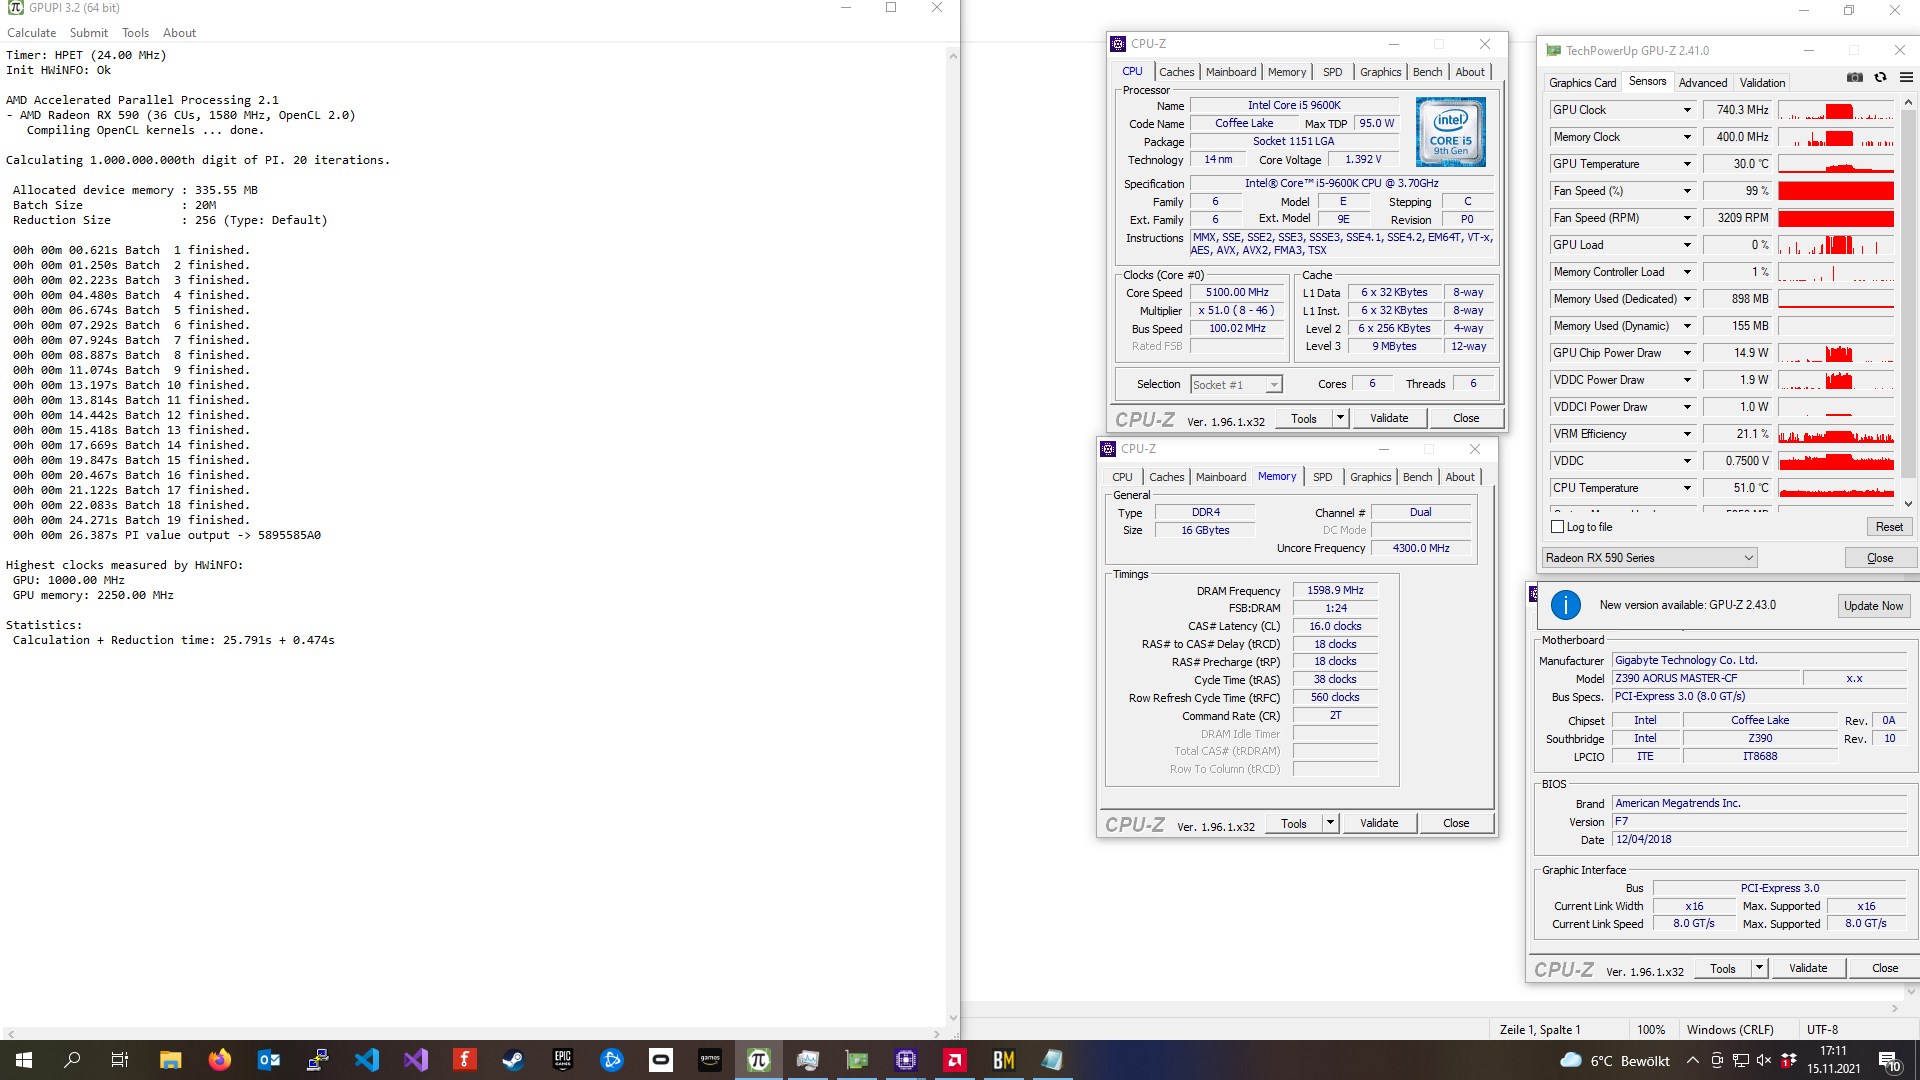Open the notification center icon
This screenshot has width=1920, height=1080.
(1889, 1060)
